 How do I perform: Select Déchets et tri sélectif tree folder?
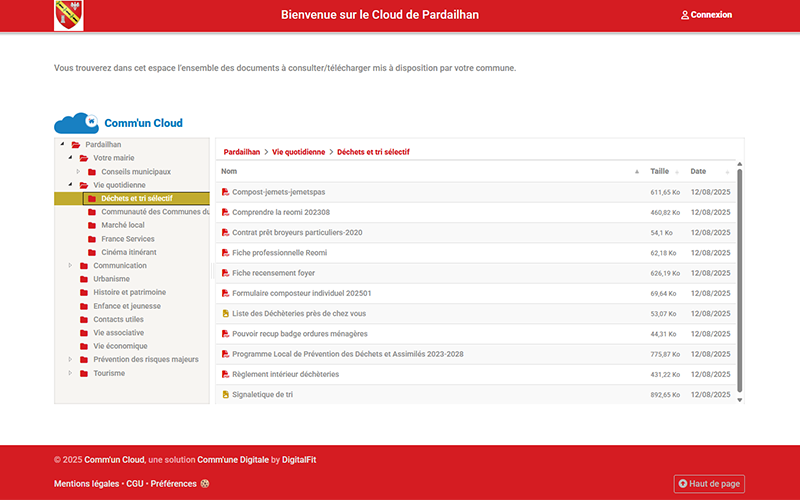click(137, 198)
